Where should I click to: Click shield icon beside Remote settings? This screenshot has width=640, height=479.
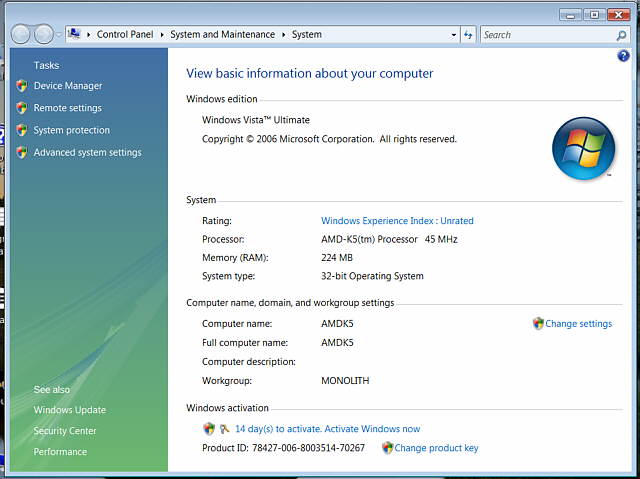pos(22,108)
